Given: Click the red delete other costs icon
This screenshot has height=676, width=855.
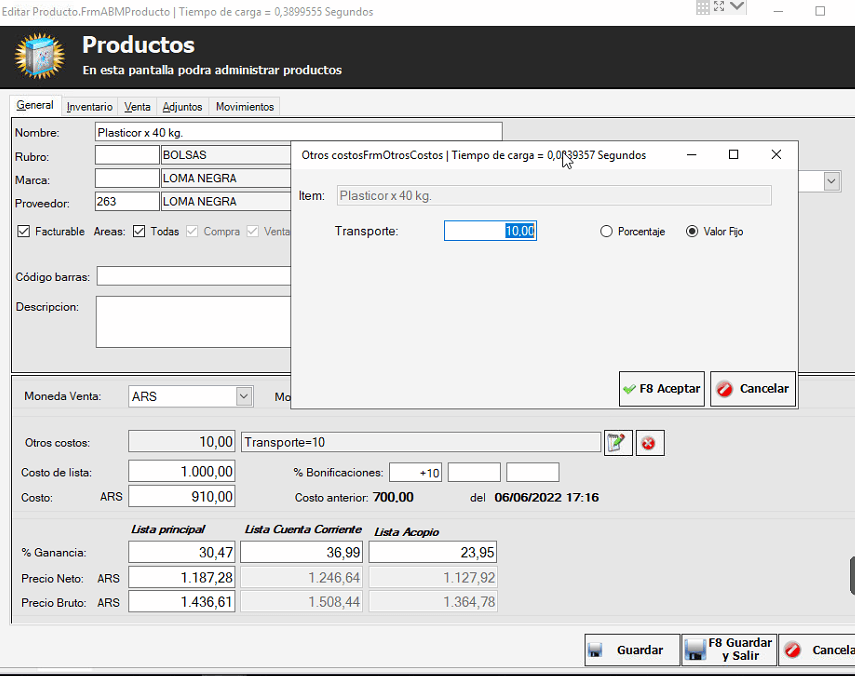Looking at the screenshot, I should tap(649, 442).
